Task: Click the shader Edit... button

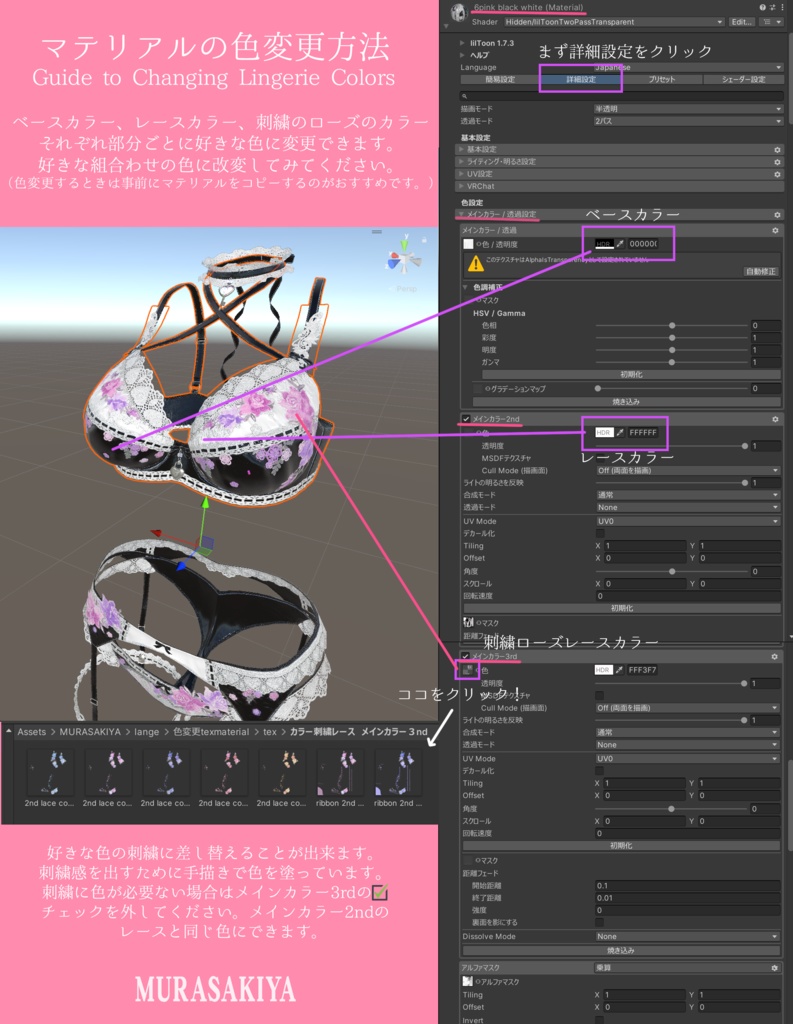Action: pyautogui.click(x=741, y=22)
